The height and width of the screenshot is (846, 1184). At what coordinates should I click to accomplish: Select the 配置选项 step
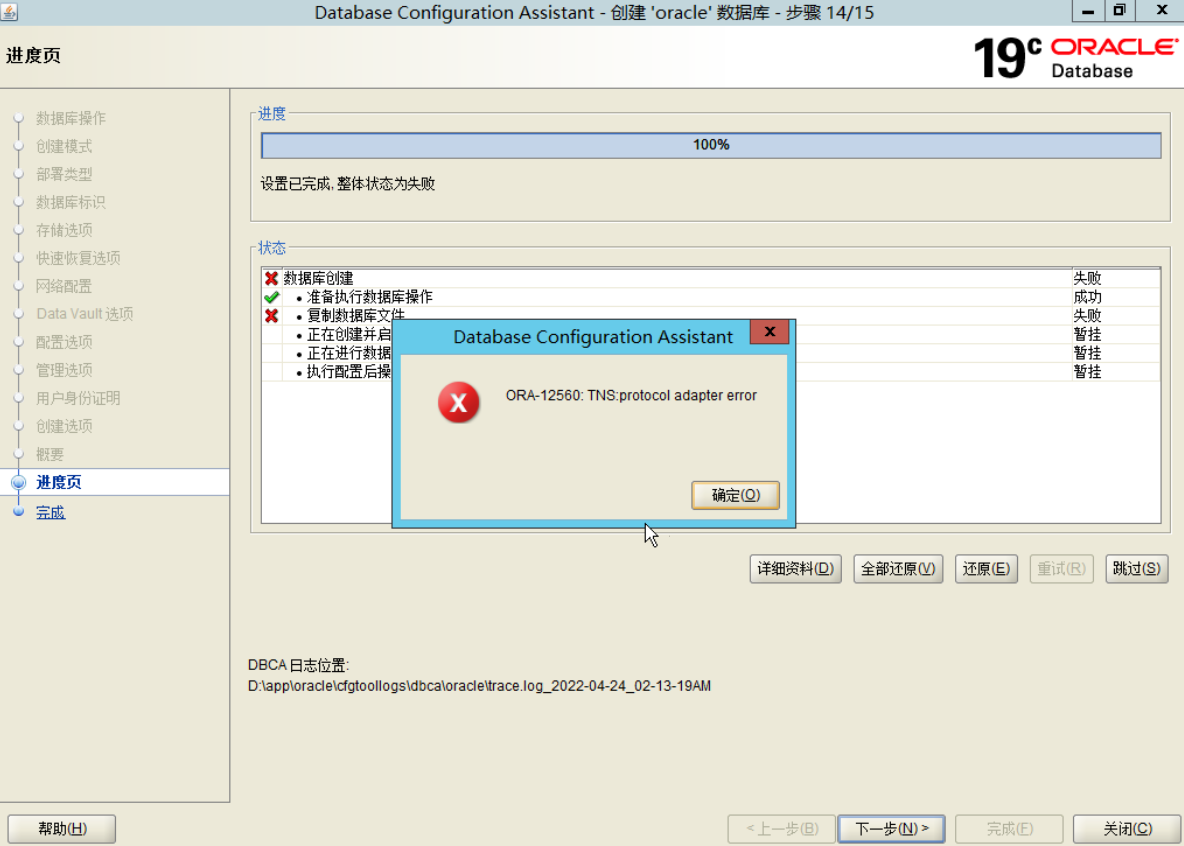[64, 342]
